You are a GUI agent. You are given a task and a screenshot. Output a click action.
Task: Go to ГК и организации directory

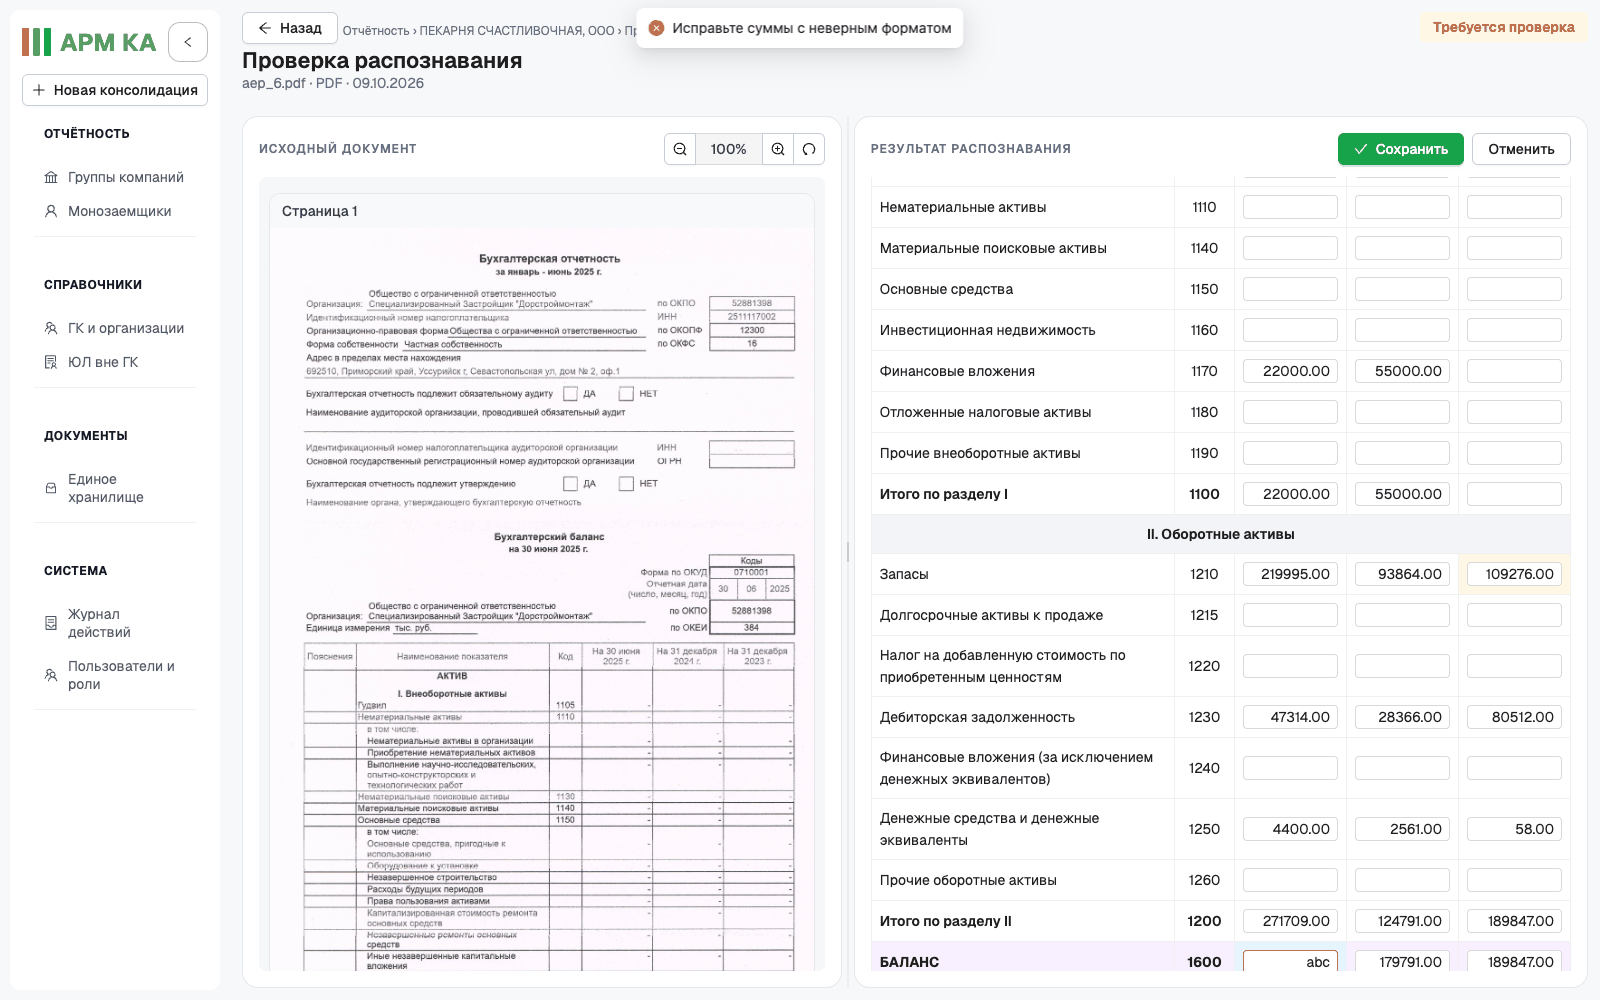click(114, 328)
